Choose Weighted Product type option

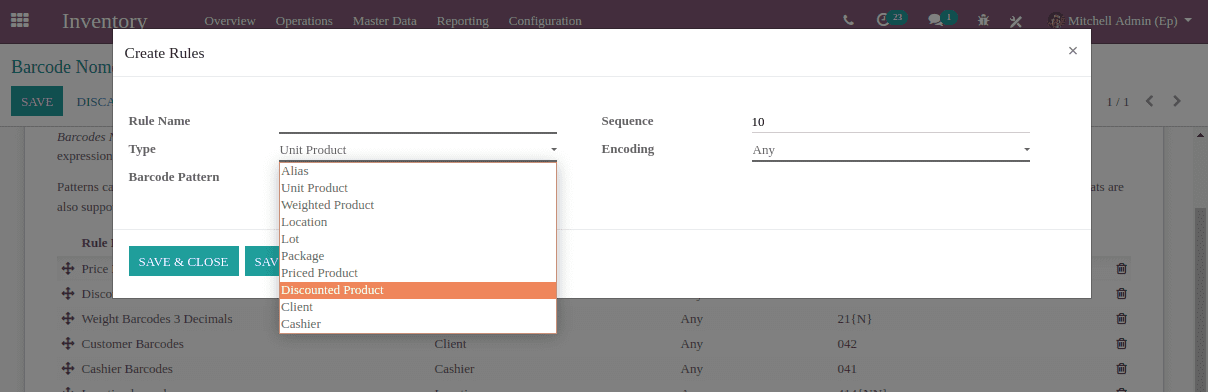(418, 205)
